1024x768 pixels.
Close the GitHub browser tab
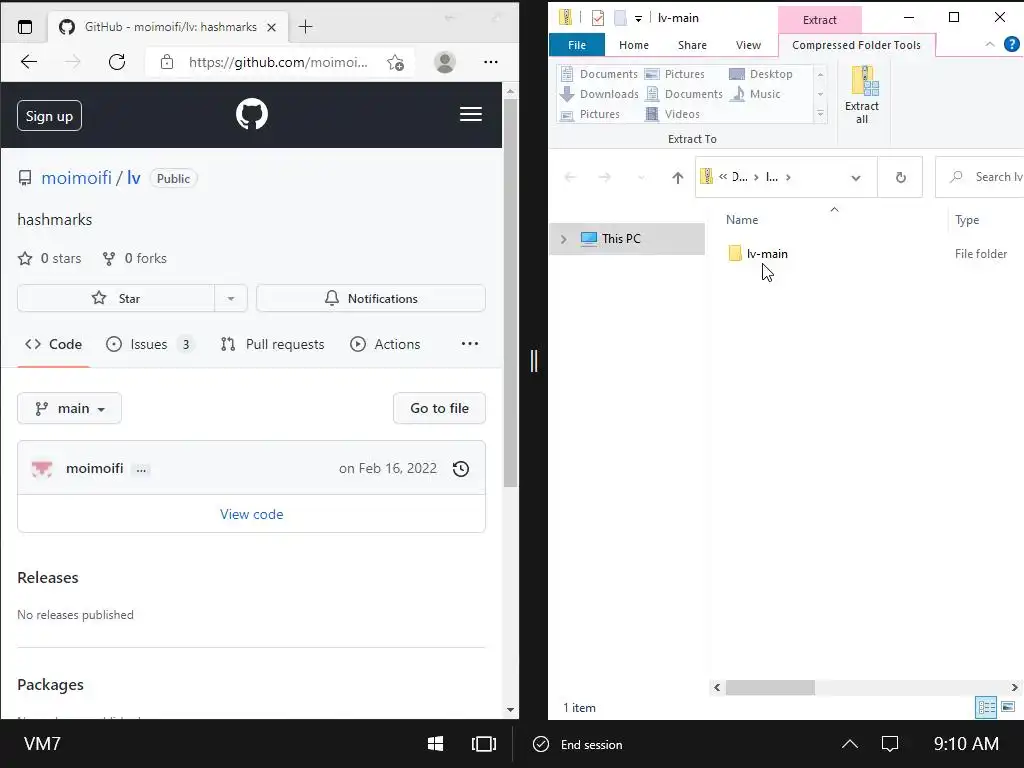coord(272,27)
